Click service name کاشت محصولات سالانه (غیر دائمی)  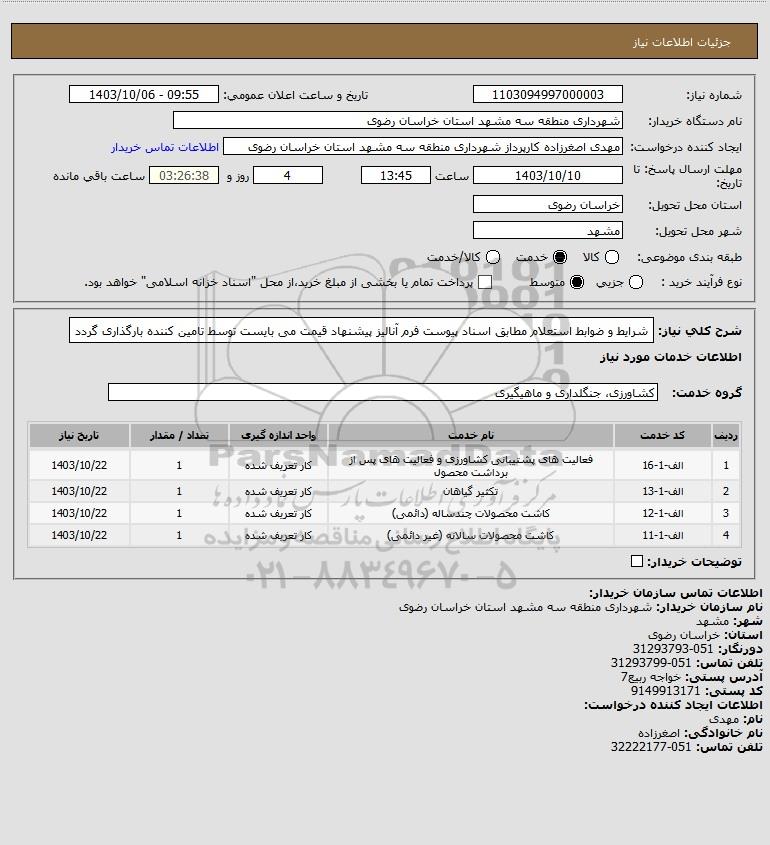[470, 535]
